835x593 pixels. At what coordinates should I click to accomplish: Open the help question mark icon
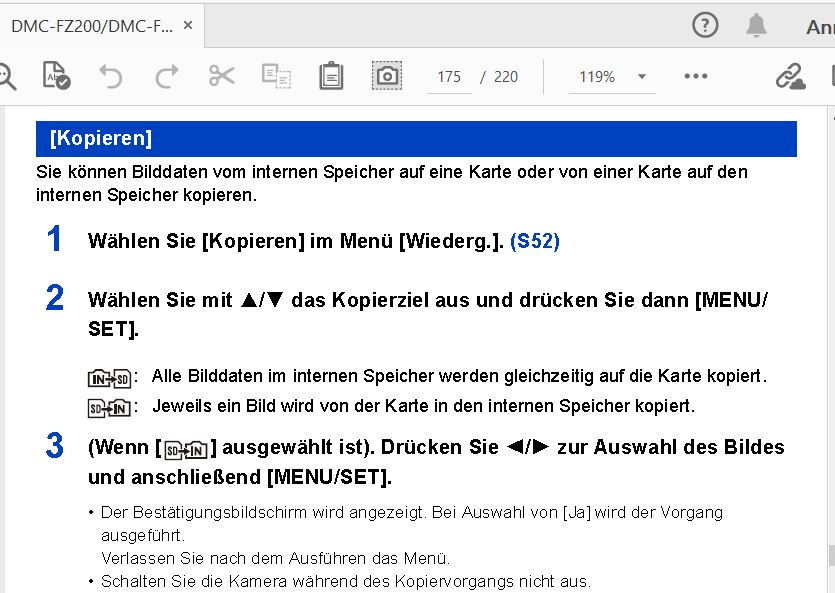705,26
